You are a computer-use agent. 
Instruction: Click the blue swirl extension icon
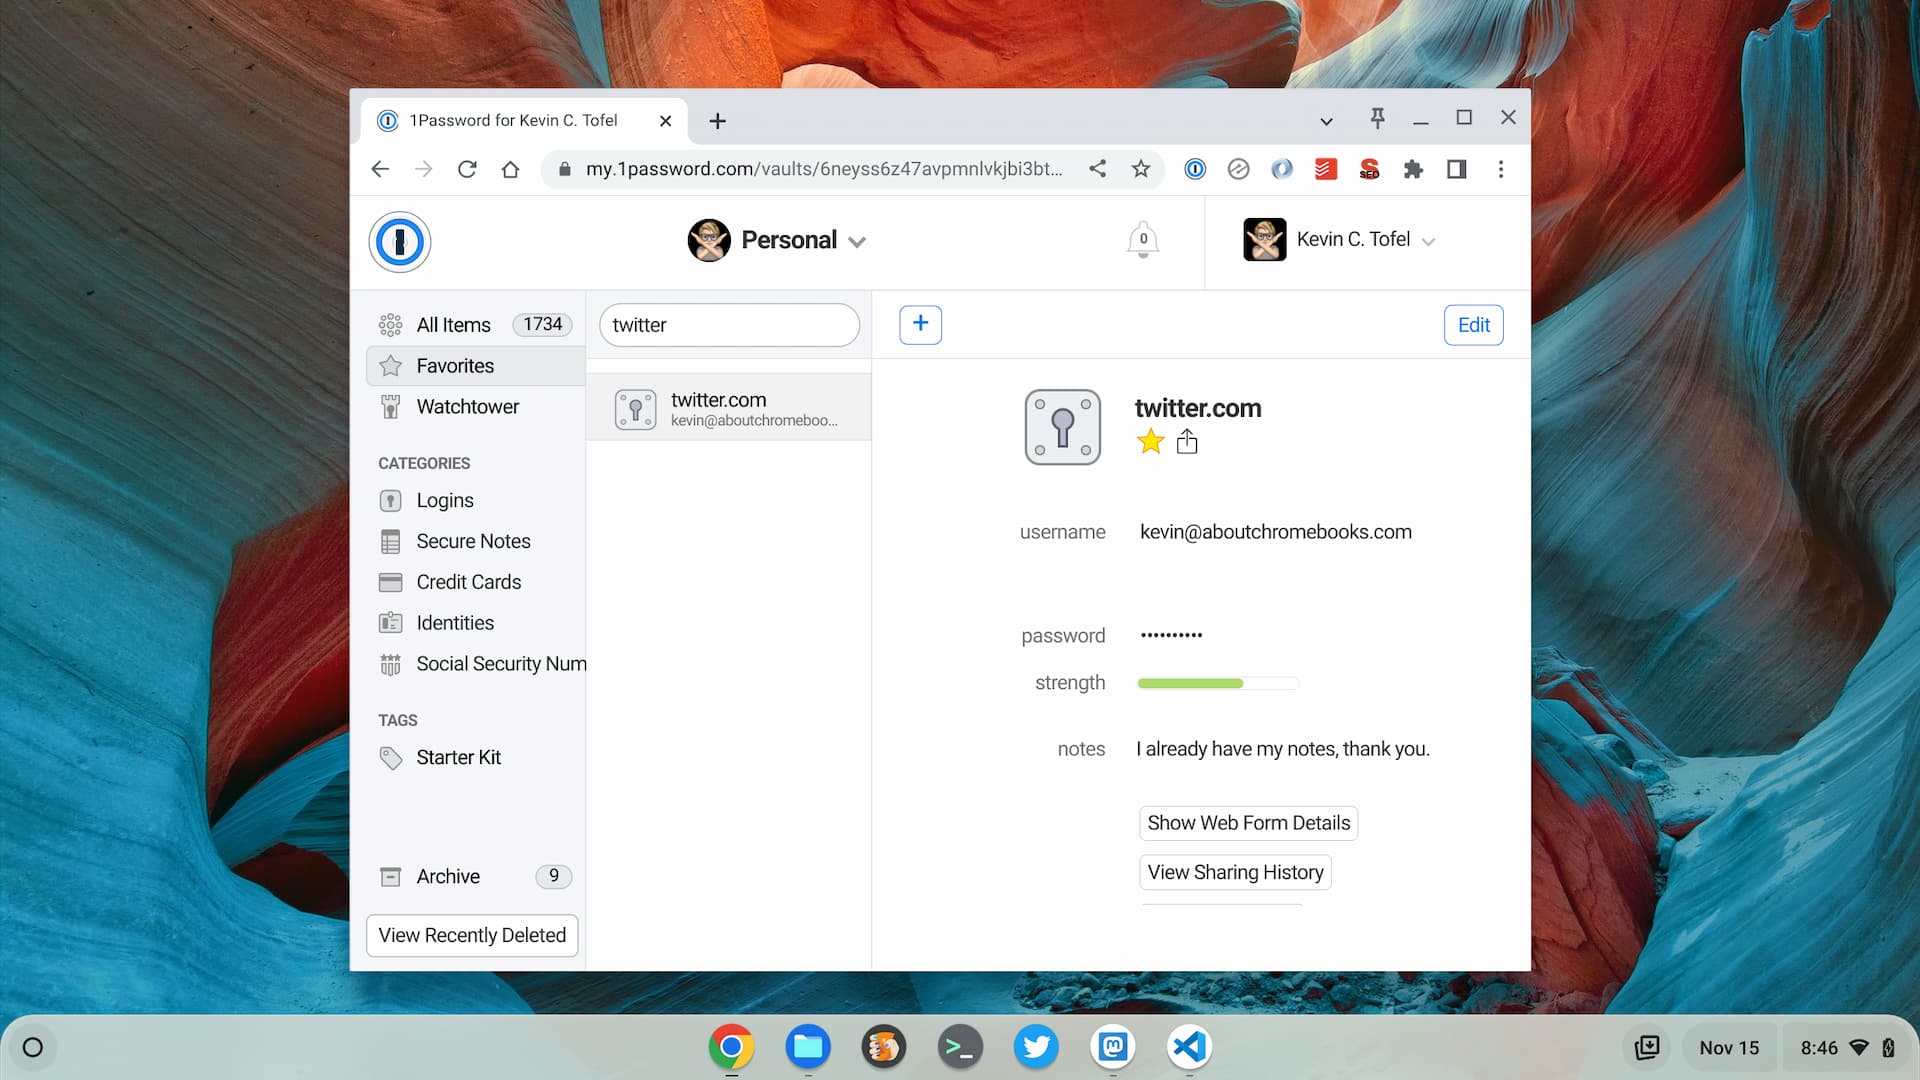[1282, 169]
